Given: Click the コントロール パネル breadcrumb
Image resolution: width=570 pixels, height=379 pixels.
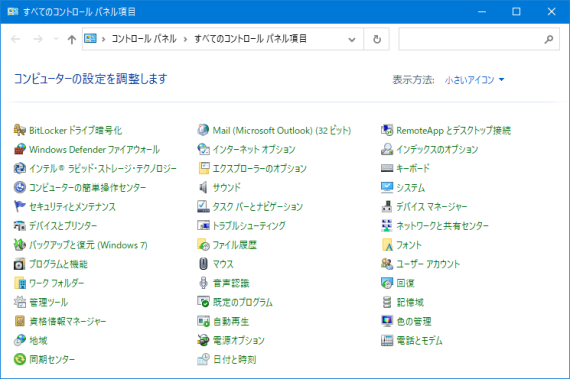Looking at the screenshot, I should [x=144, y=39].
